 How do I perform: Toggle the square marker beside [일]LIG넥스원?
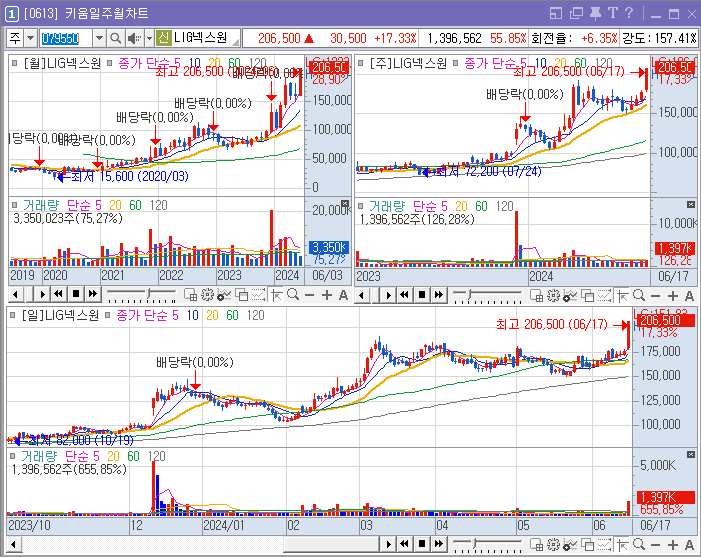[13, 315]
